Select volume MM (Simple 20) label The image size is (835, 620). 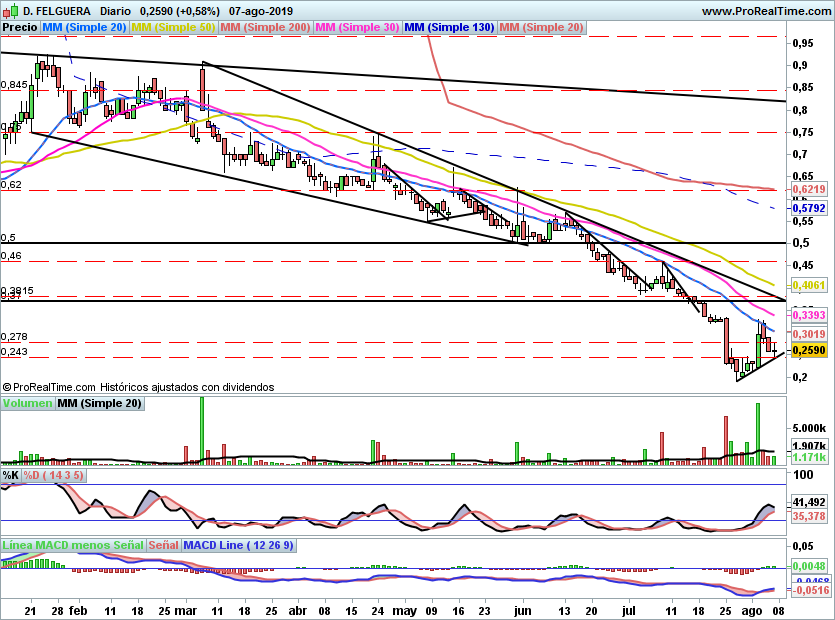[x=100, y=403]
